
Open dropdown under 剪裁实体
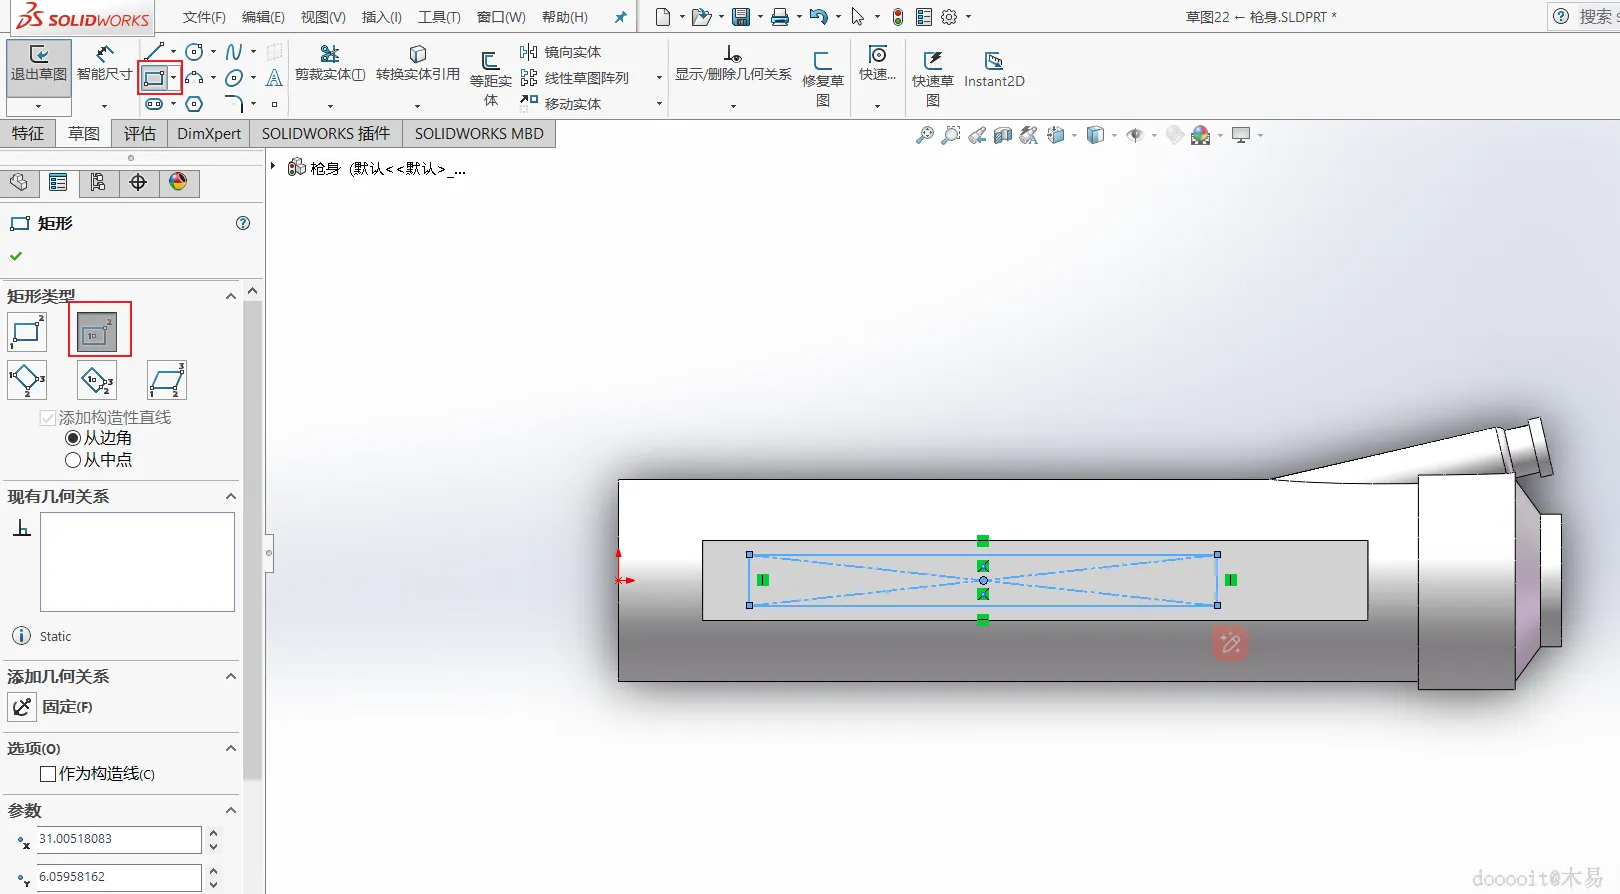[330, 105]
